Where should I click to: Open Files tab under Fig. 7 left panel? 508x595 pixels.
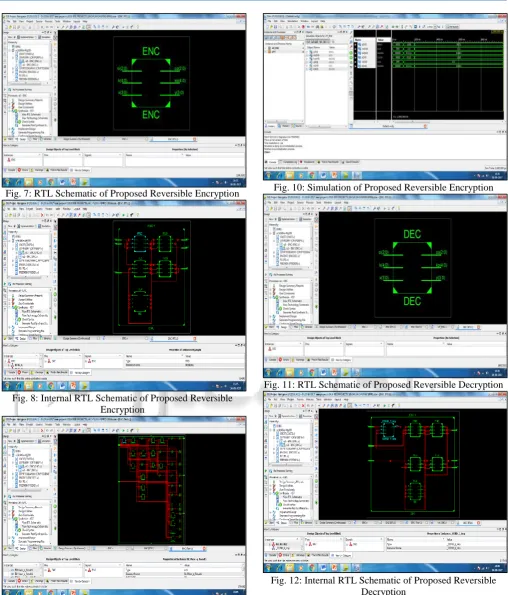click(x=33, y=139)
